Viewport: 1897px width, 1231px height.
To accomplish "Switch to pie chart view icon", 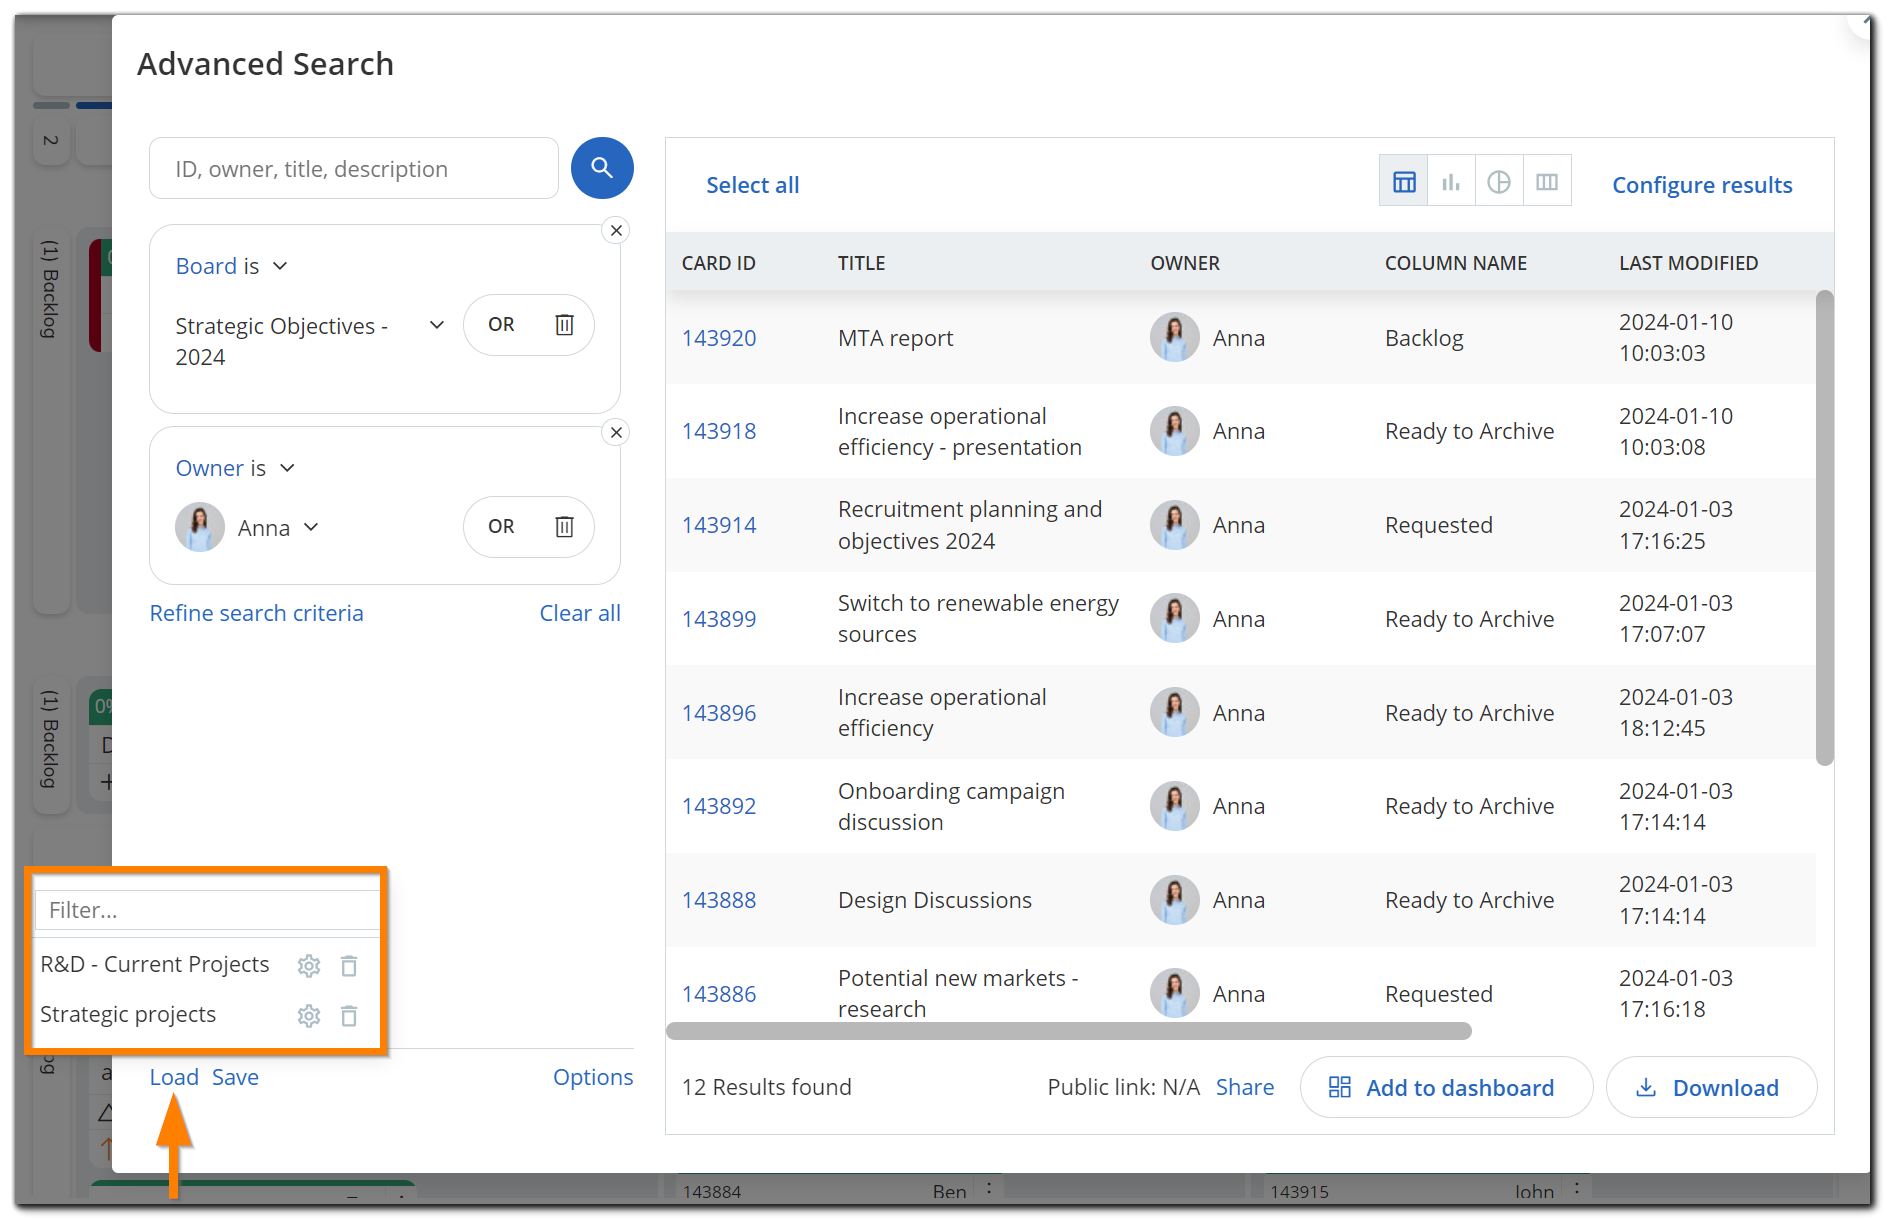I will click(1498, 182).
